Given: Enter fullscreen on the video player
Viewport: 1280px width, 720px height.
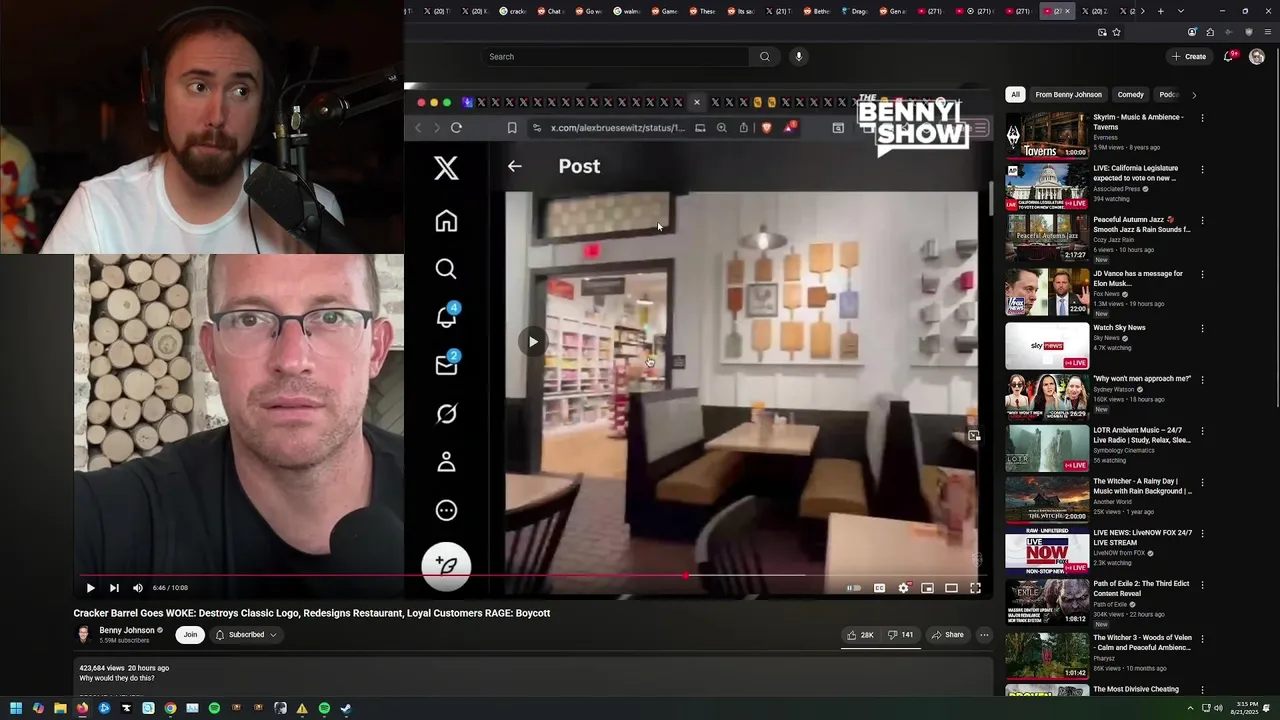Looking at the screenshot, I should tap(975, 588).
